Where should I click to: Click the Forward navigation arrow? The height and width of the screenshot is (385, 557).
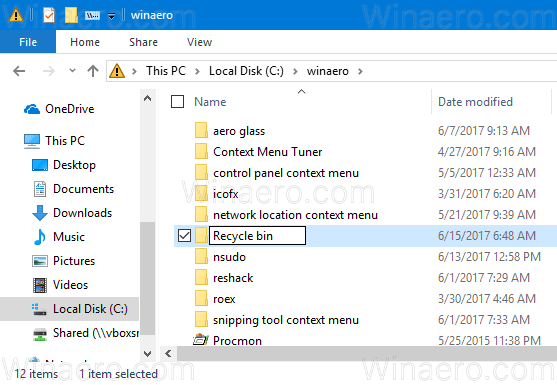[49, 71]
